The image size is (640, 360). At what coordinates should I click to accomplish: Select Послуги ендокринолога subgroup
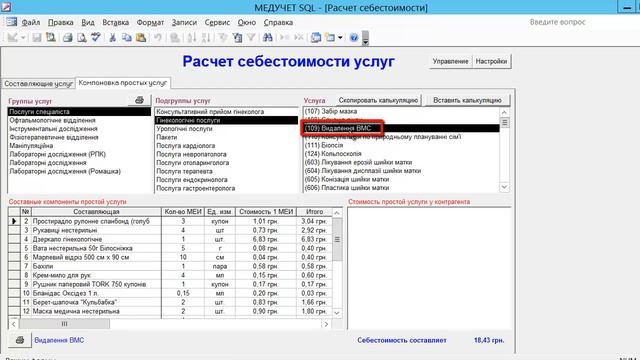227,180
